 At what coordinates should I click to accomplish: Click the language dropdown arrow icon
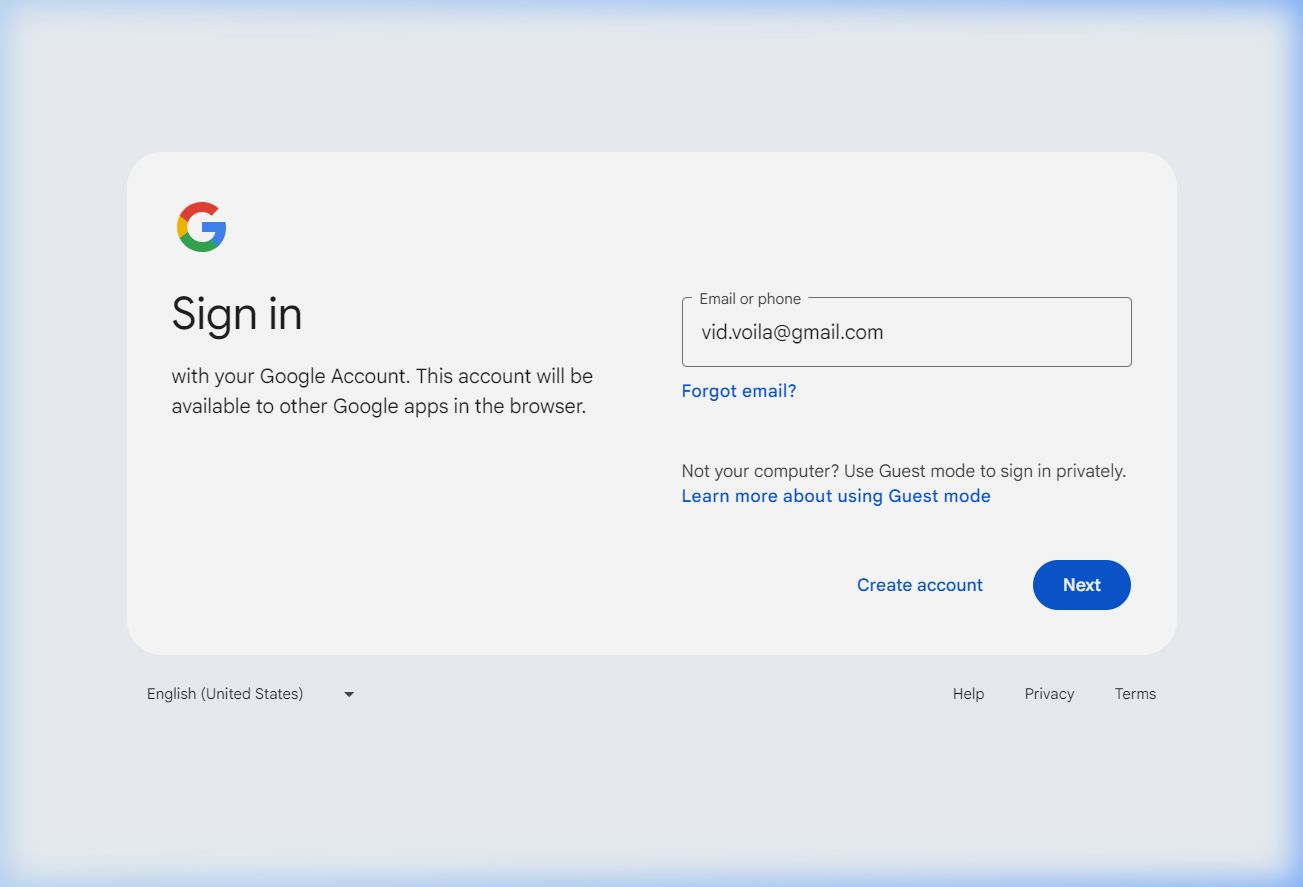[x=349, y=694]
